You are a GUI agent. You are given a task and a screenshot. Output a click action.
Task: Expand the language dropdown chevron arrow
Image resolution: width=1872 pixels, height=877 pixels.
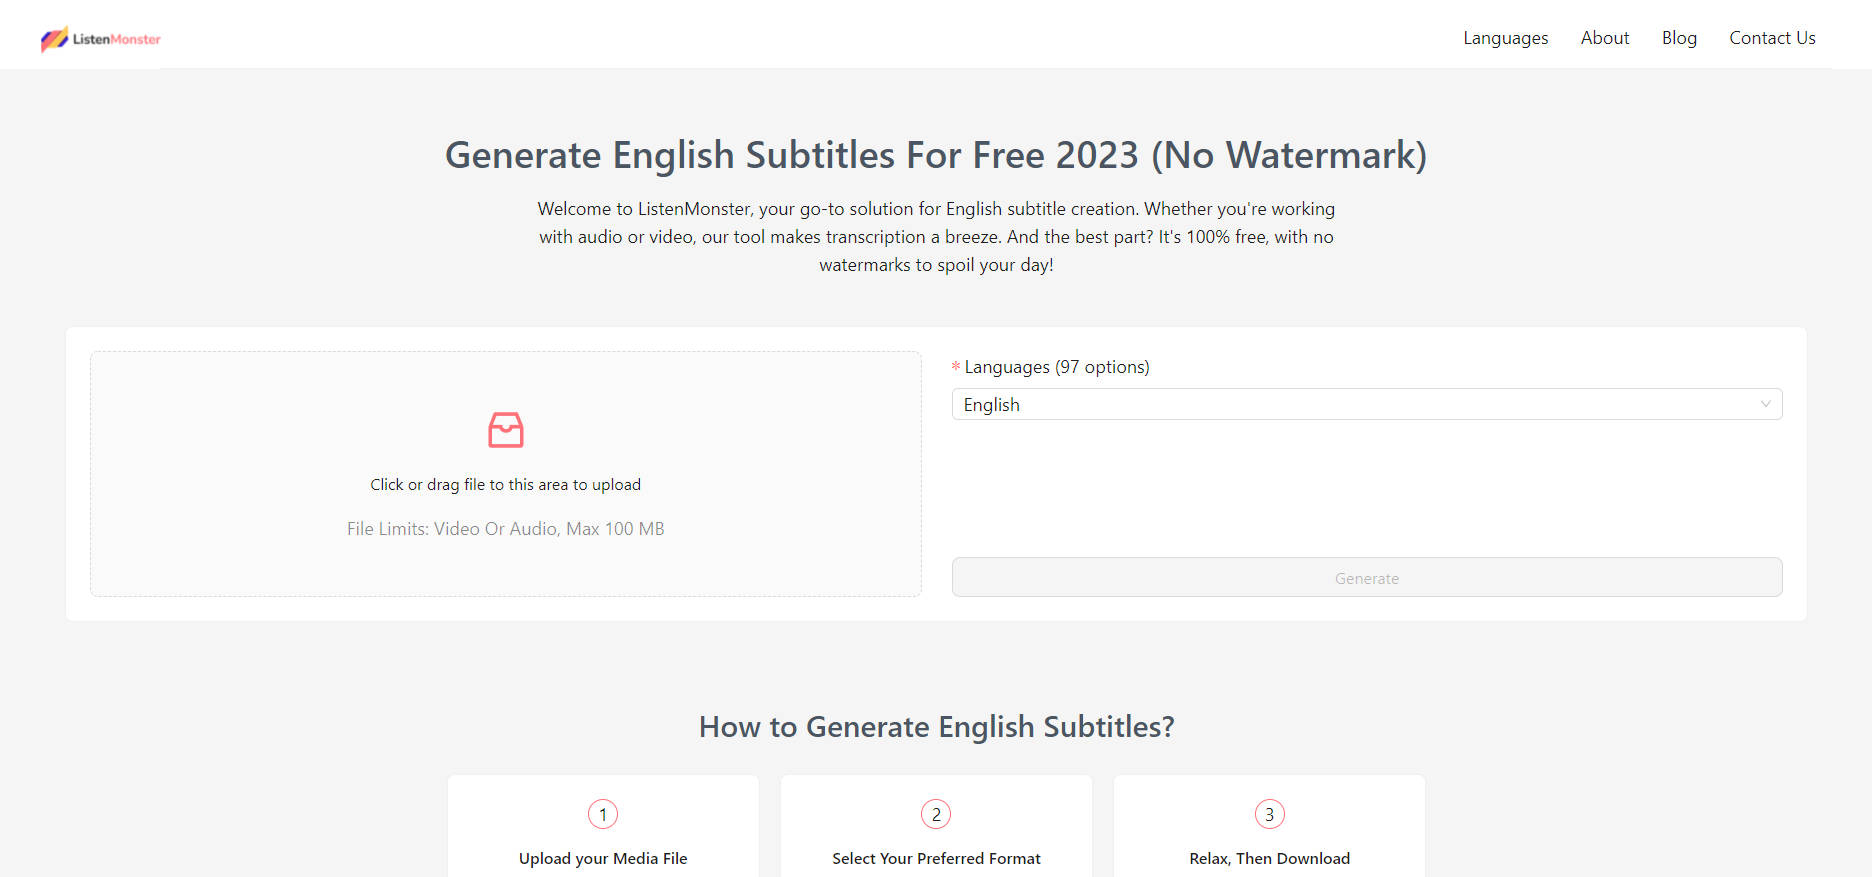tap(1765, 404)
